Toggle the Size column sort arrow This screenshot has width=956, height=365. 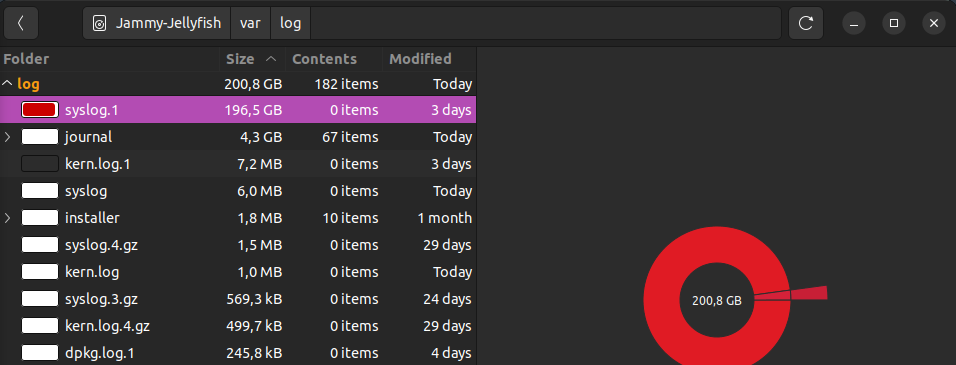coord(271,59)
